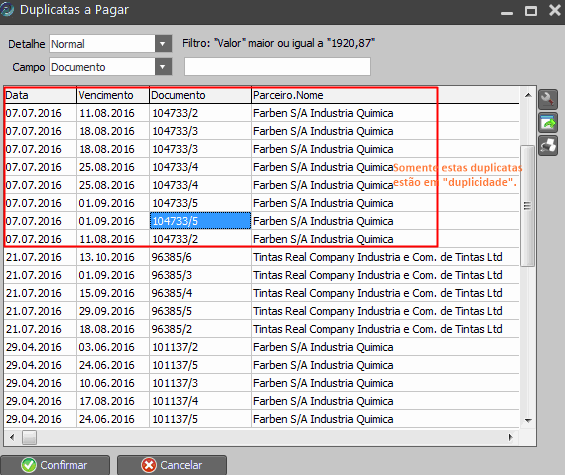This screenshot has height=475, width=565.
Task: Click the Cancelar button
Action: (172, 465)
